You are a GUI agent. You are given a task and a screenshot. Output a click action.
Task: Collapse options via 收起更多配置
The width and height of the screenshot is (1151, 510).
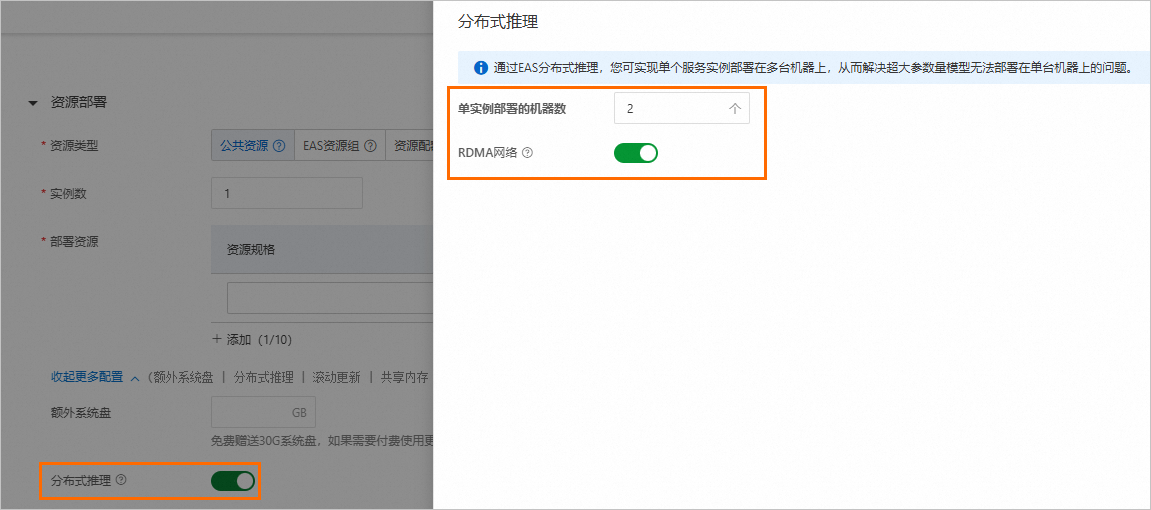pos(95,377)
